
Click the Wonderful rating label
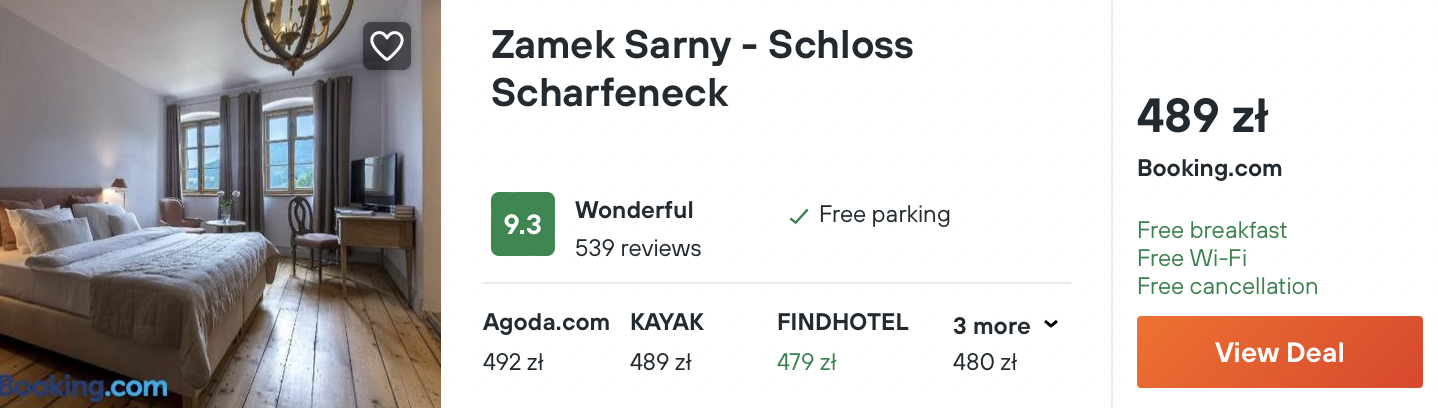point(634,211)
